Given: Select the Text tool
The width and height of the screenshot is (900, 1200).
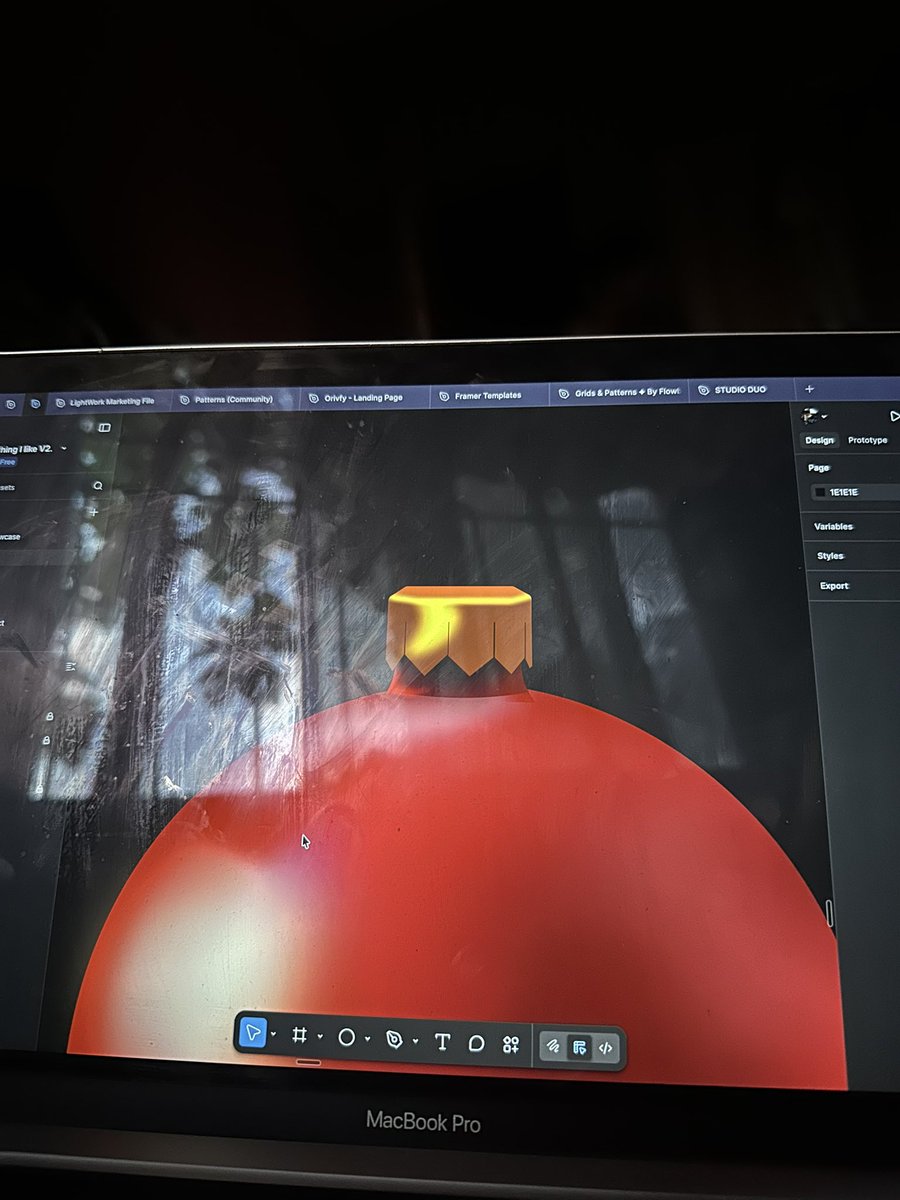Looking at the screenshot, I should click(442, 1043).
